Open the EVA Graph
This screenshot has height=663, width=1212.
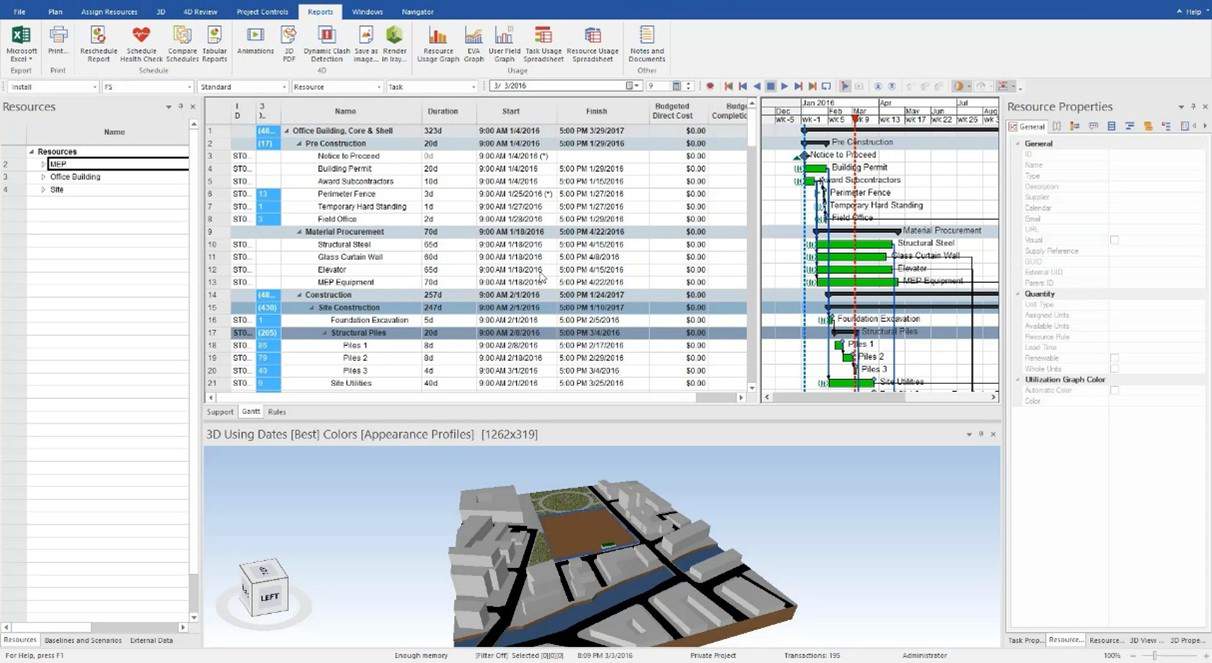(x=472, y=42)
